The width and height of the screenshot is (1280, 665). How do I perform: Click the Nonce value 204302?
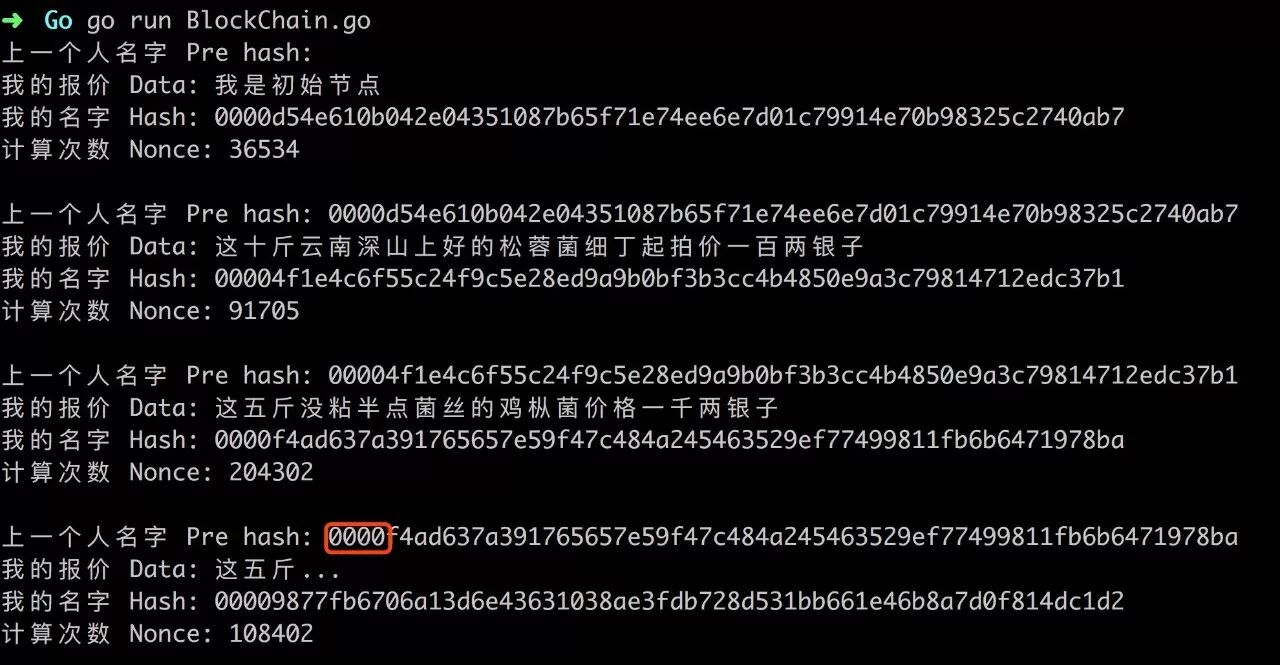coord(271,472)
